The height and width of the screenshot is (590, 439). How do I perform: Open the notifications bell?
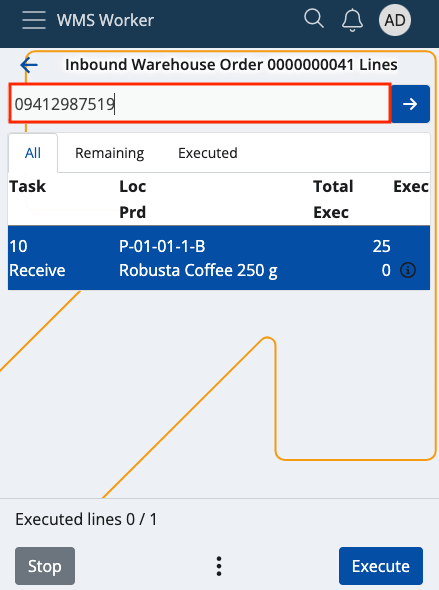pyautogui.click(x=352, y=20)
